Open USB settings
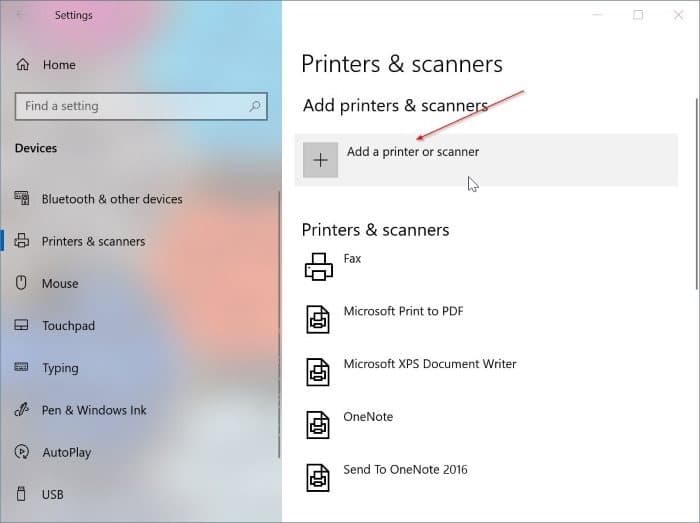Screen dimensions: 700x523 pyautogui.click(x=53, y=494)
